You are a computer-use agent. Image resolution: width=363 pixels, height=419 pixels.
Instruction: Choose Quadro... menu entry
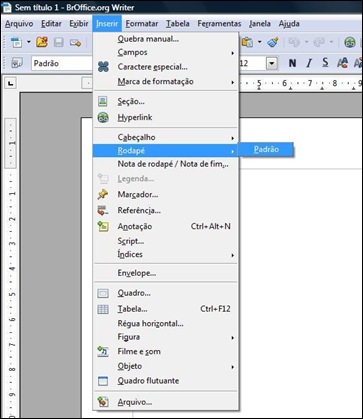166,293
